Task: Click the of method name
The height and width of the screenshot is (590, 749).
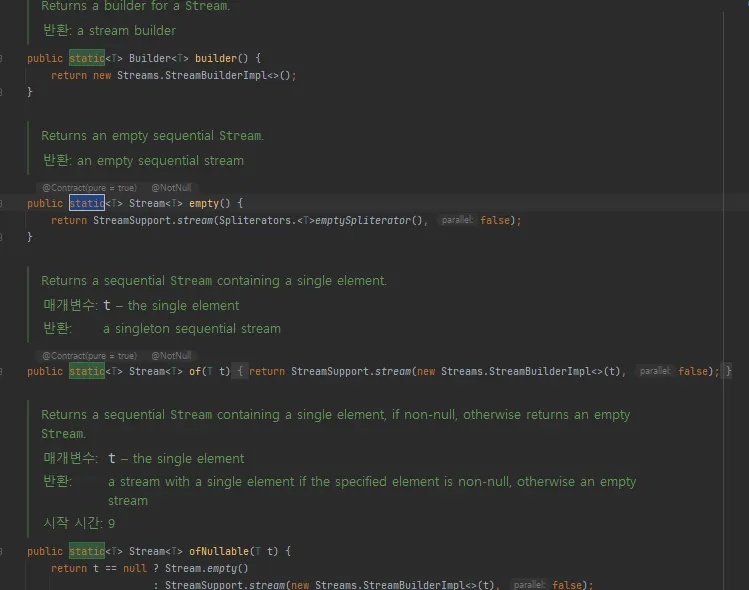Action: (195, 371)
